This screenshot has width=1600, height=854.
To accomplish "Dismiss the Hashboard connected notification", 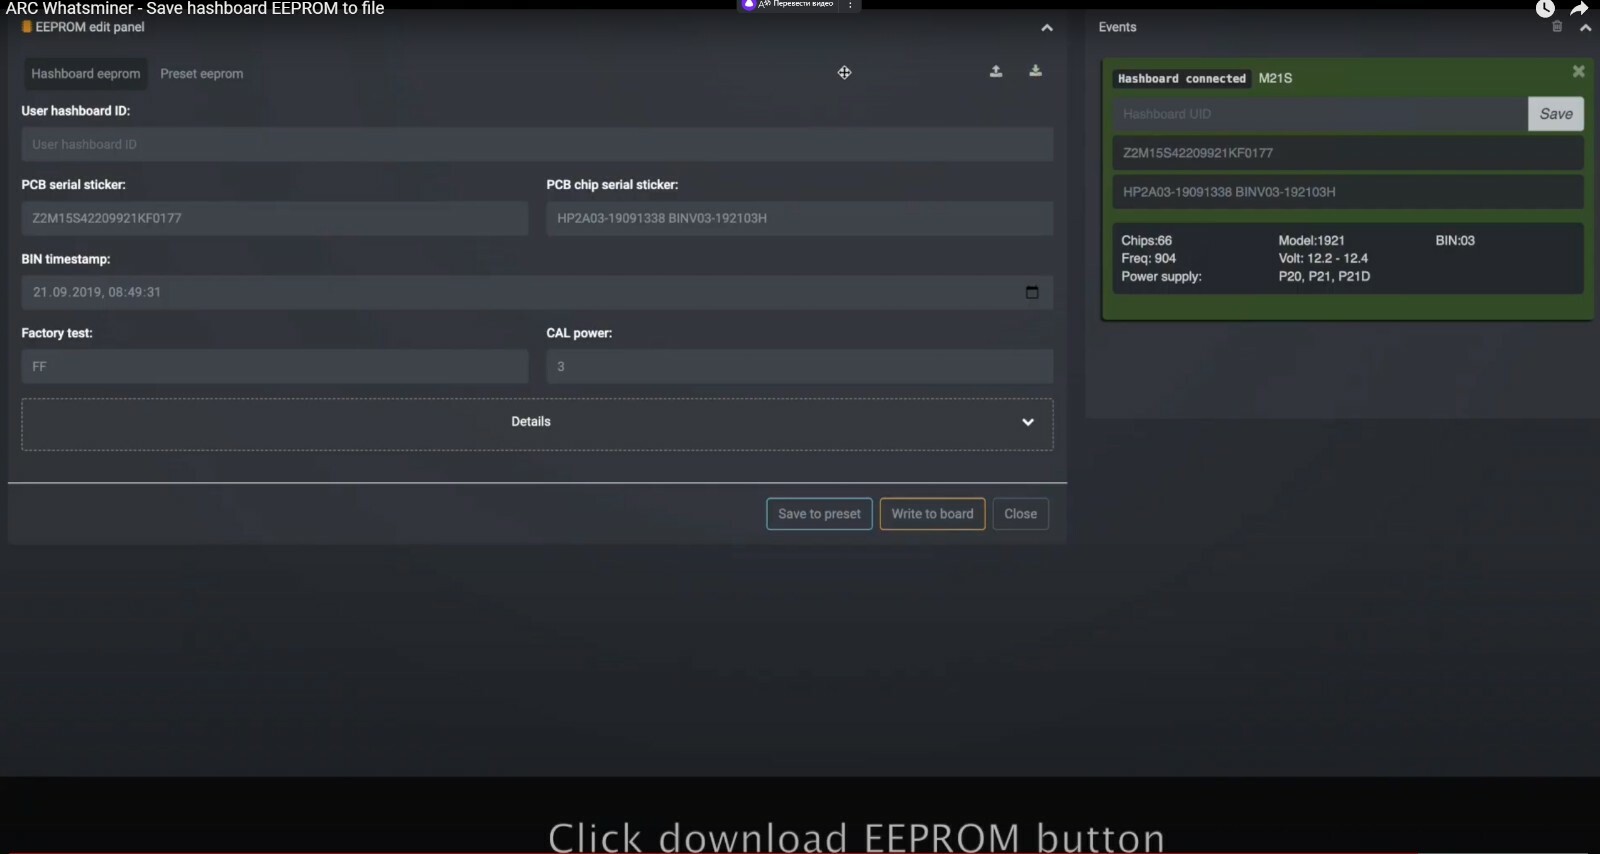I will pos(1578,71).
